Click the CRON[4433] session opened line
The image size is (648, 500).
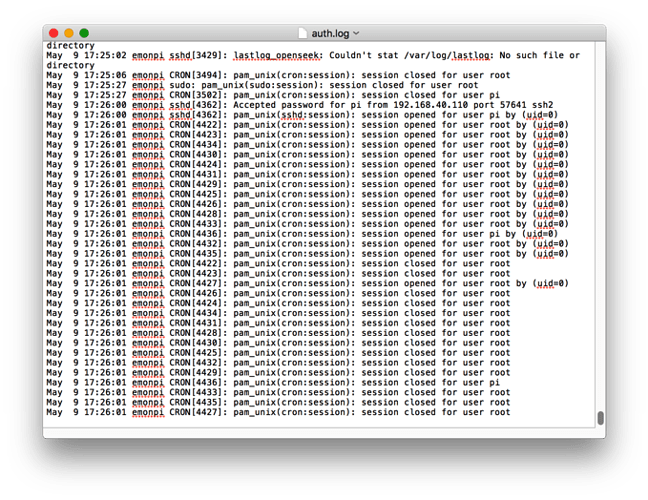[307, 224]
